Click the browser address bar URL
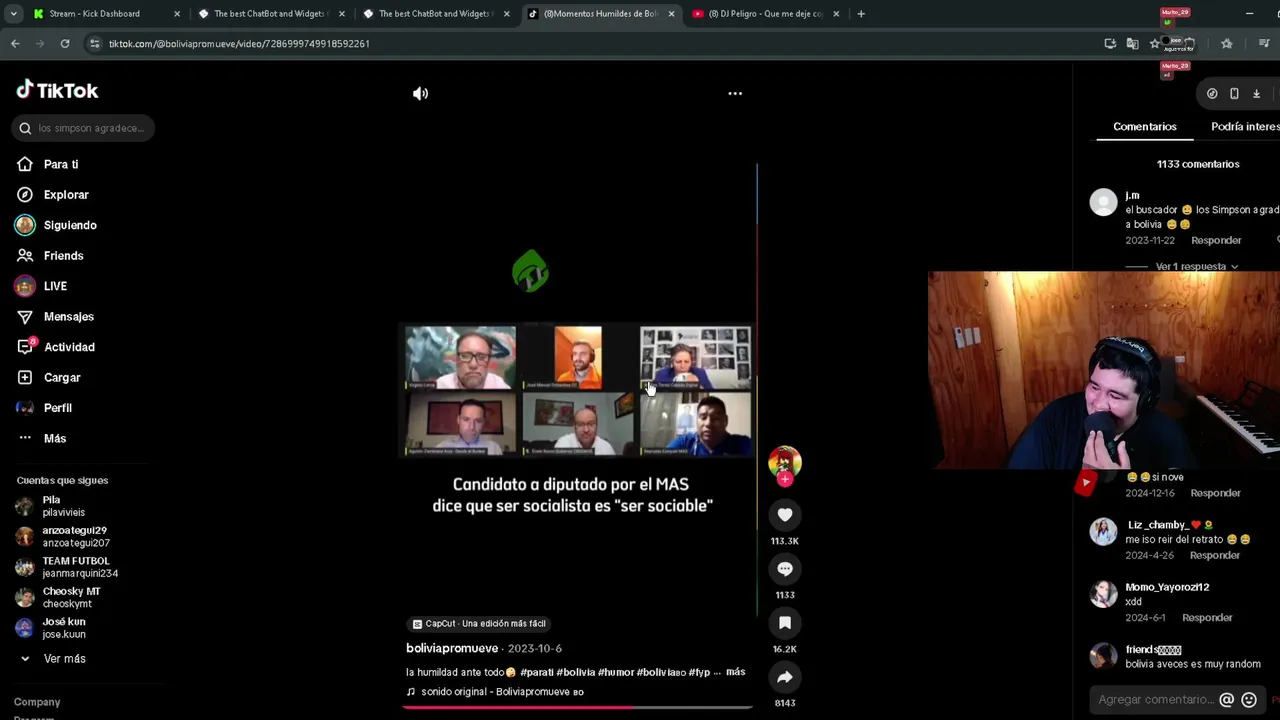This screenshot has height=720, width=1280. point(239,44)
